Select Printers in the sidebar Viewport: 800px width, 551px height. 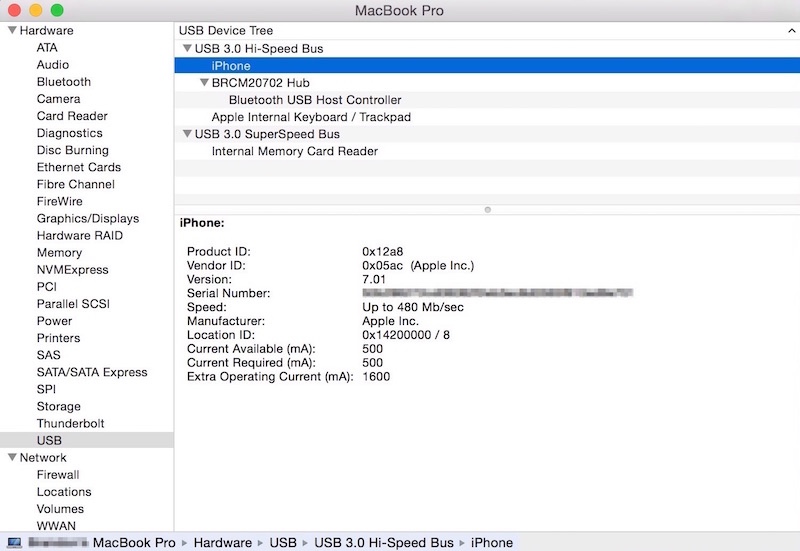[x=58, y=338]
